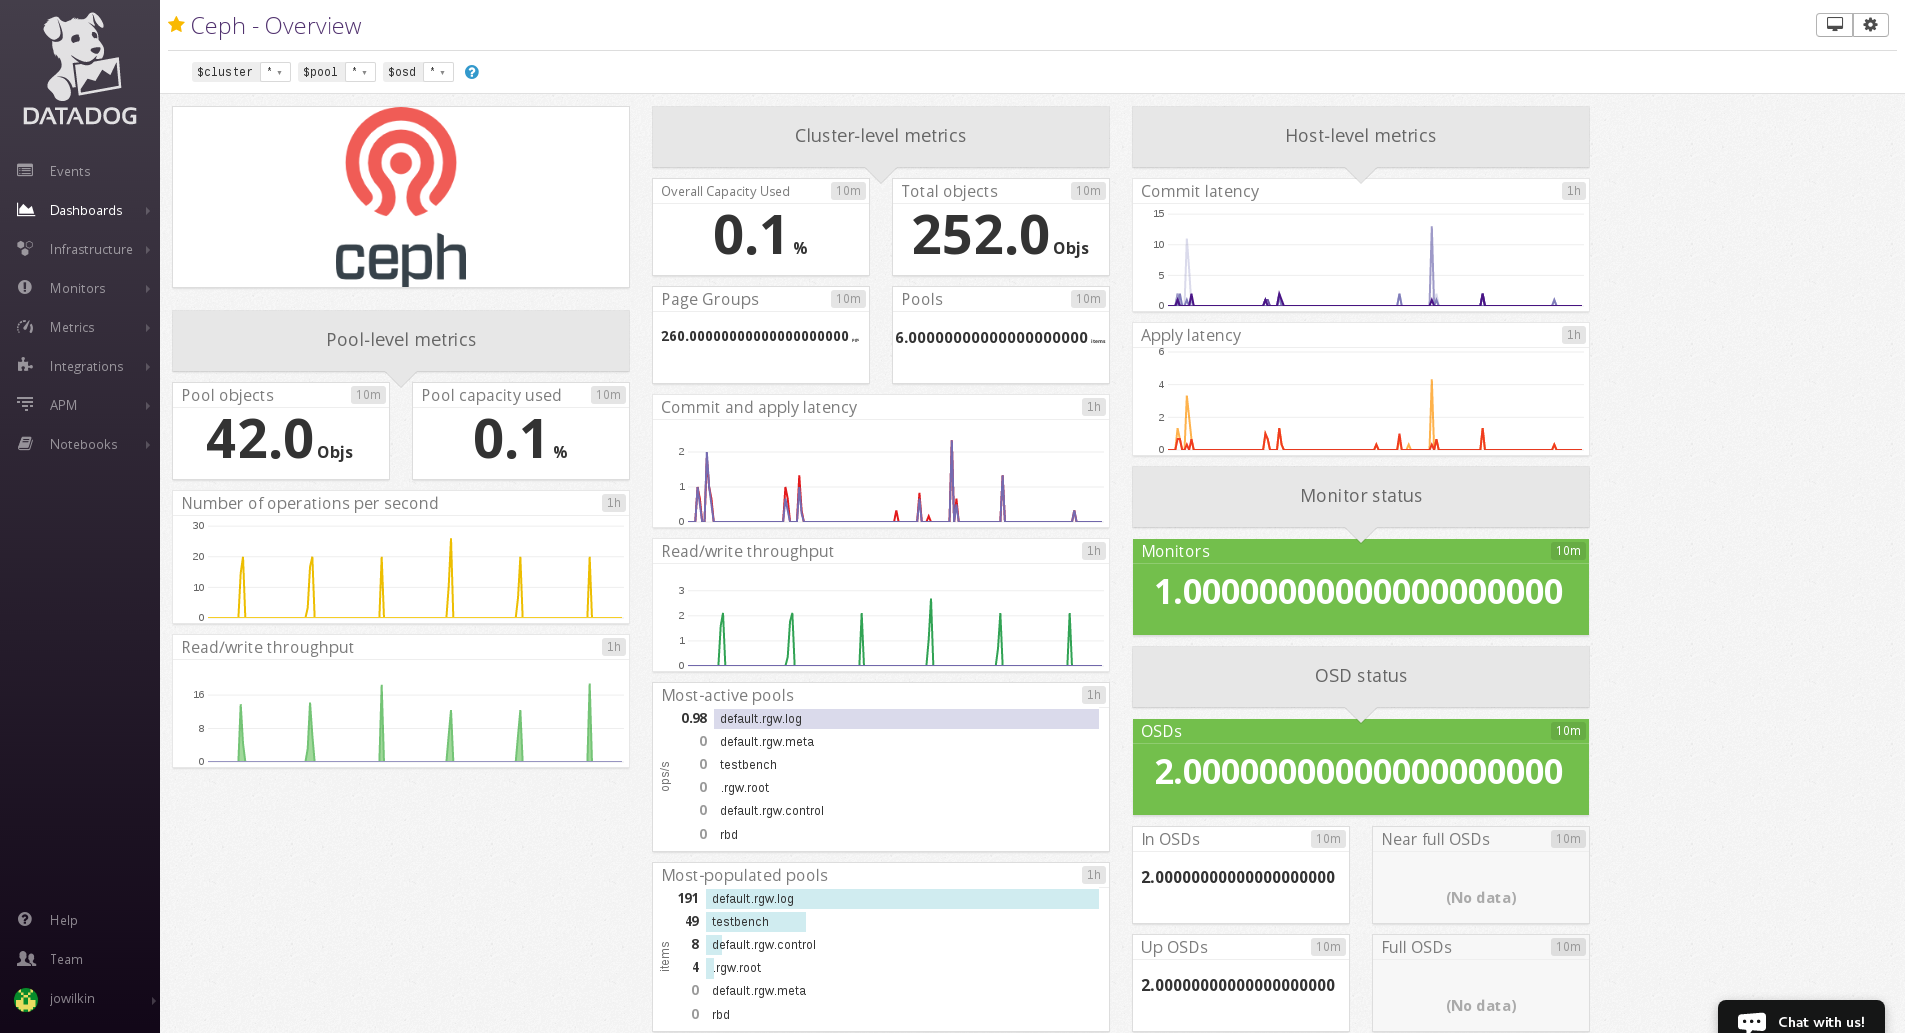Expand the Monitors submenu arrow
Screen dimensions: 1905x1033
tap(147, 289)
